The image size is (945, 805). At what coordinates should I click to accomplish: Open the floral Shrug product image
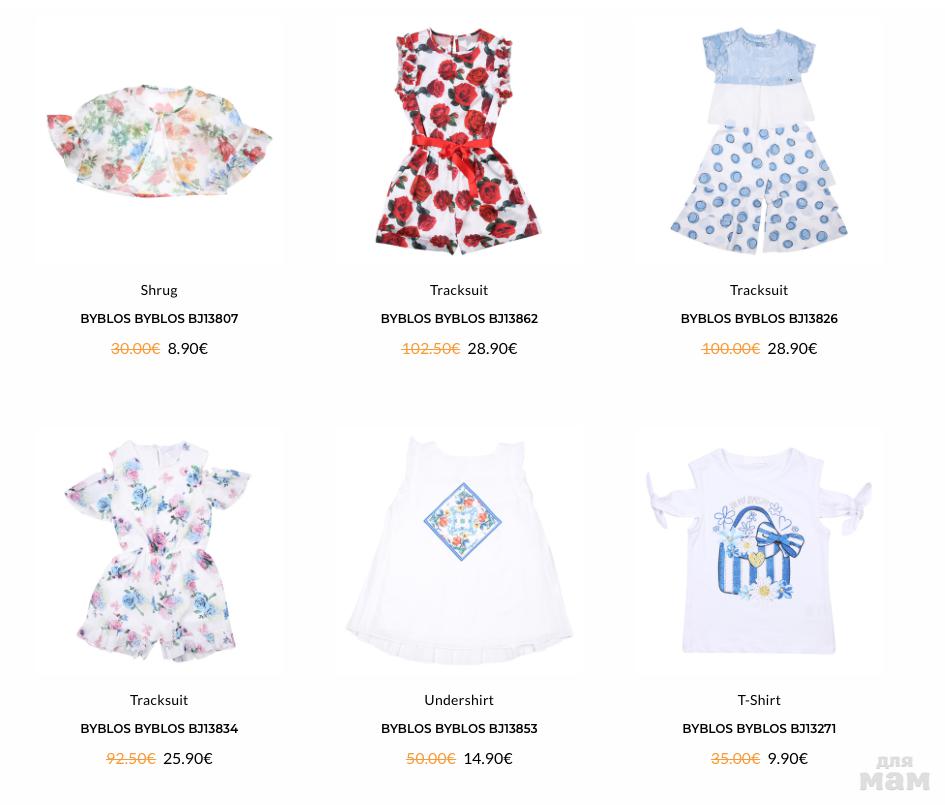(x=159, y=142)
